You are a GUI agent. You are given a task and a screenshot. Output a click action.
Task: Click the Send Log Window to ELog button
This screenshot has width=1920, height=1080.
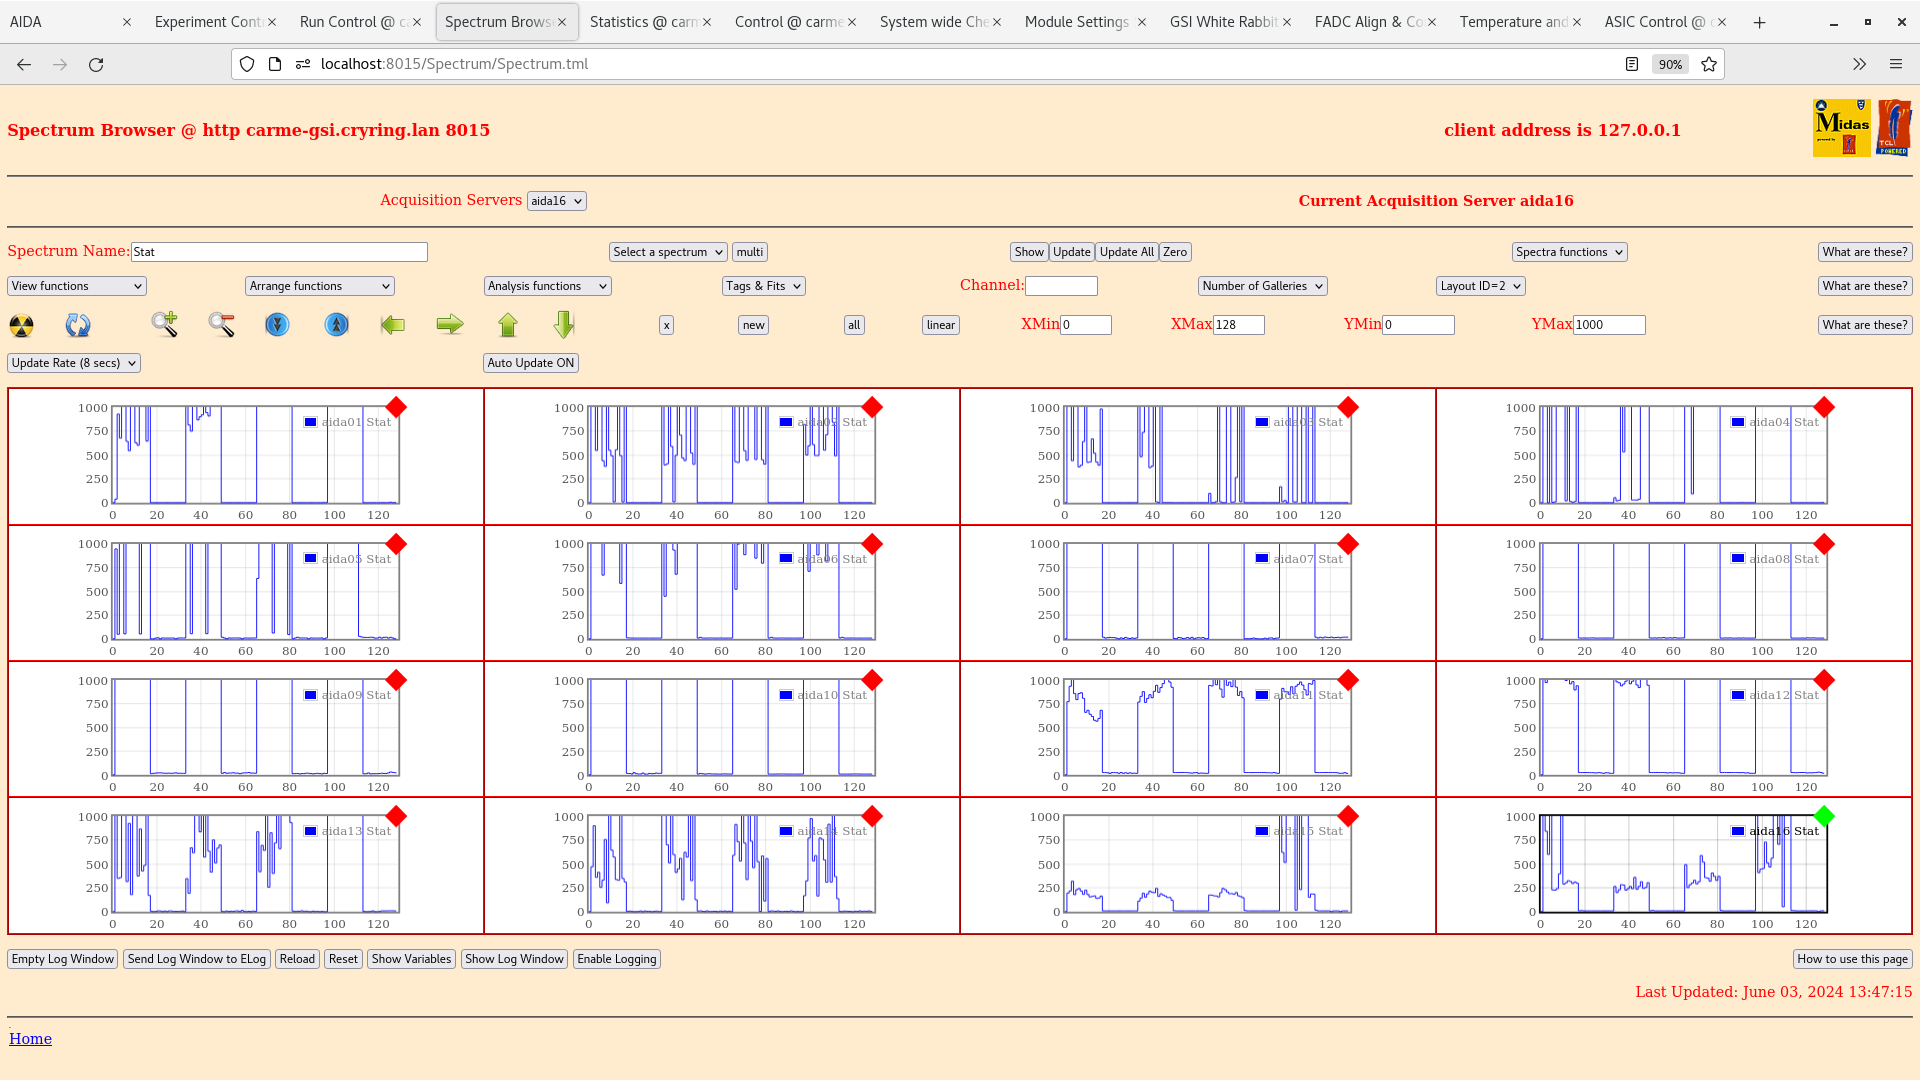pos(197,959)
